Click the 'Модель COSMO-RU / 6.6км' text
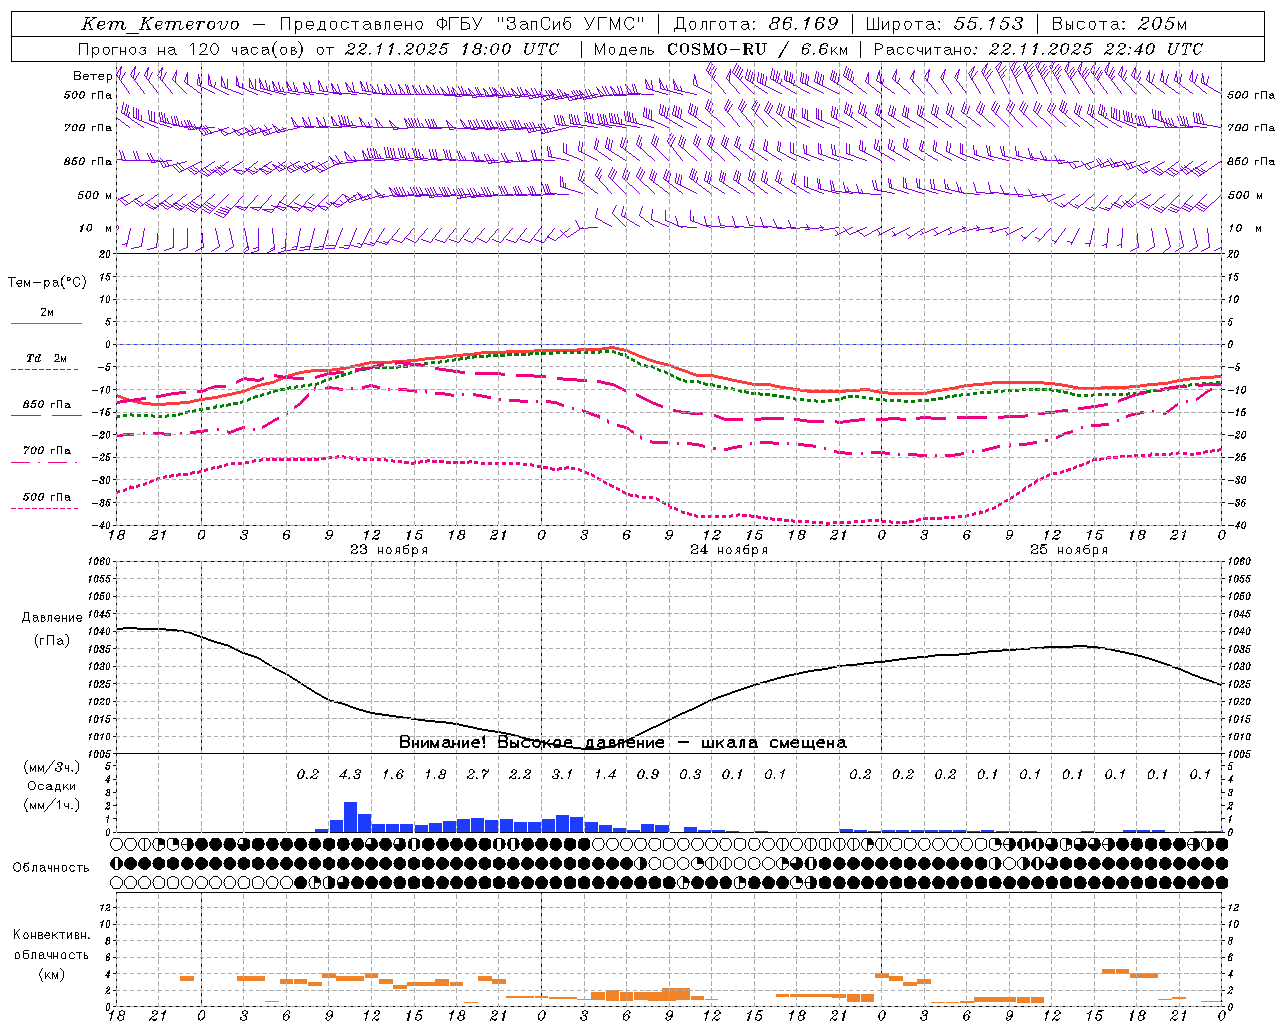 point(721,49)
